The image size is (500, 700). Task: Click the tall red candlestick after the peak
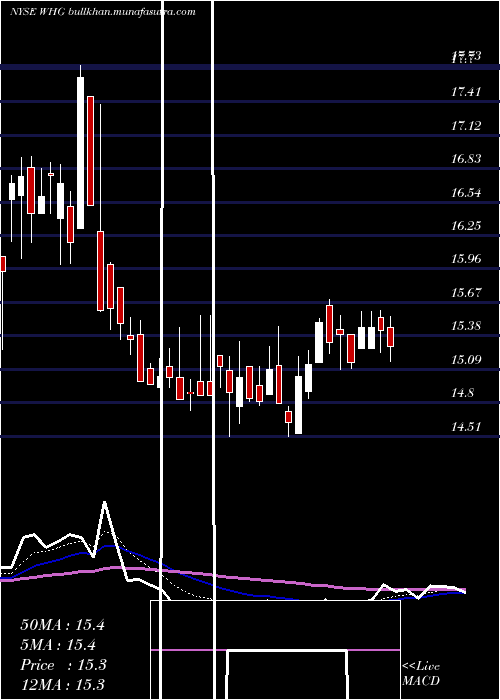click(91, 151)
